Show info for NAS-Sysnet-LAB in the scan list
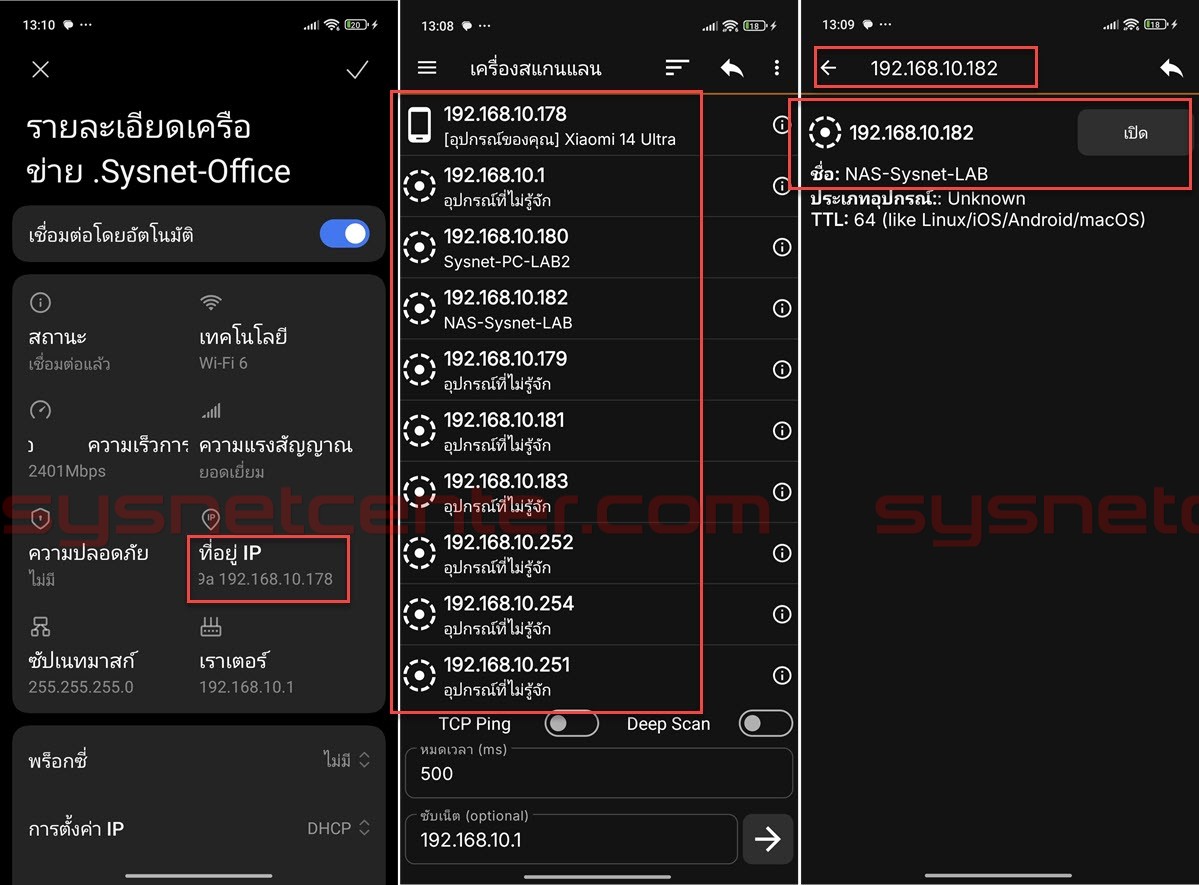Viewport: 1199px width, 885px height. coord(781,308)
